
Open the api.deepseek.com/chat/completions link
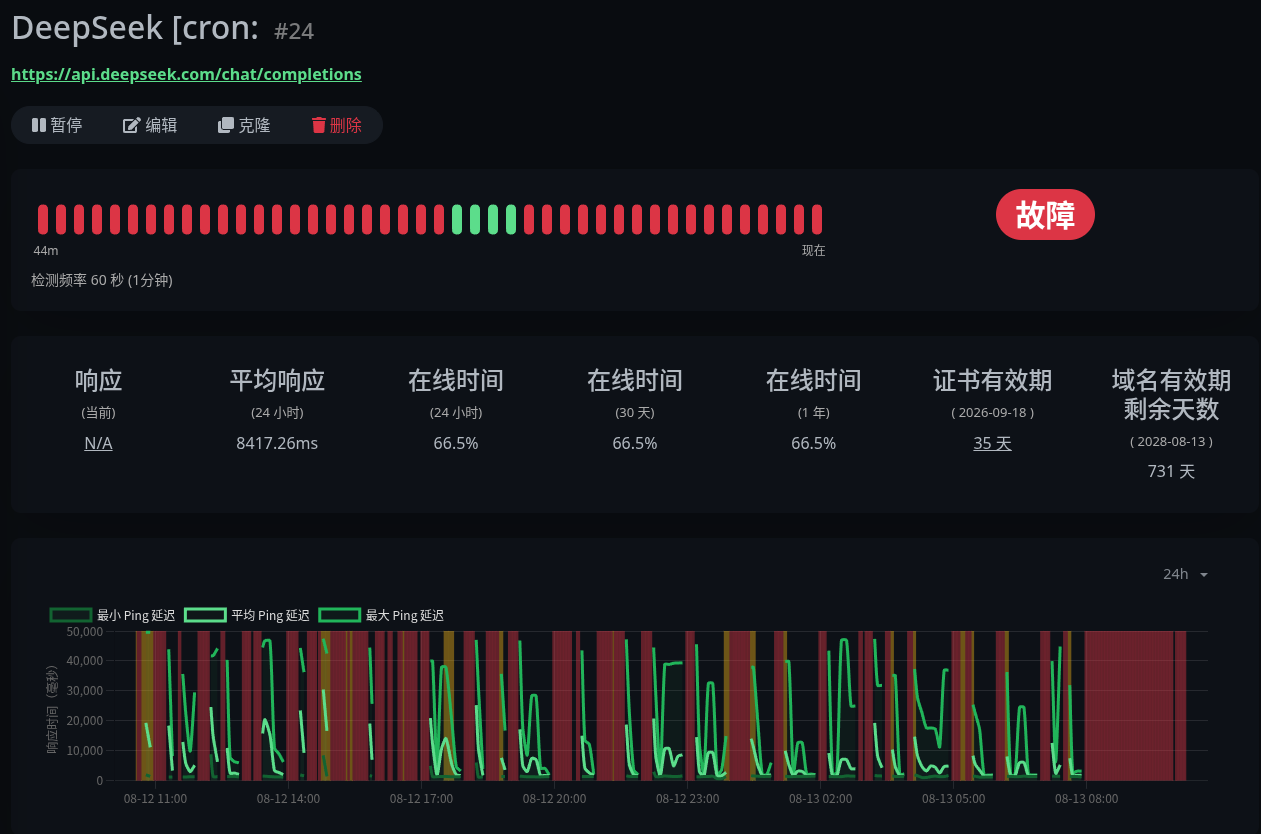click(x=186, y=74)
